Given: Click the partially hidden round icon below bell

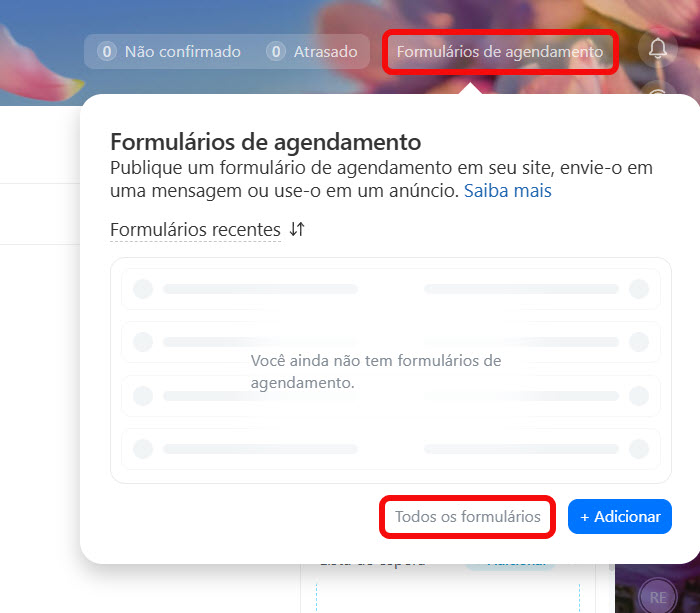Looking at the screenshot, I should pos(658,89).
